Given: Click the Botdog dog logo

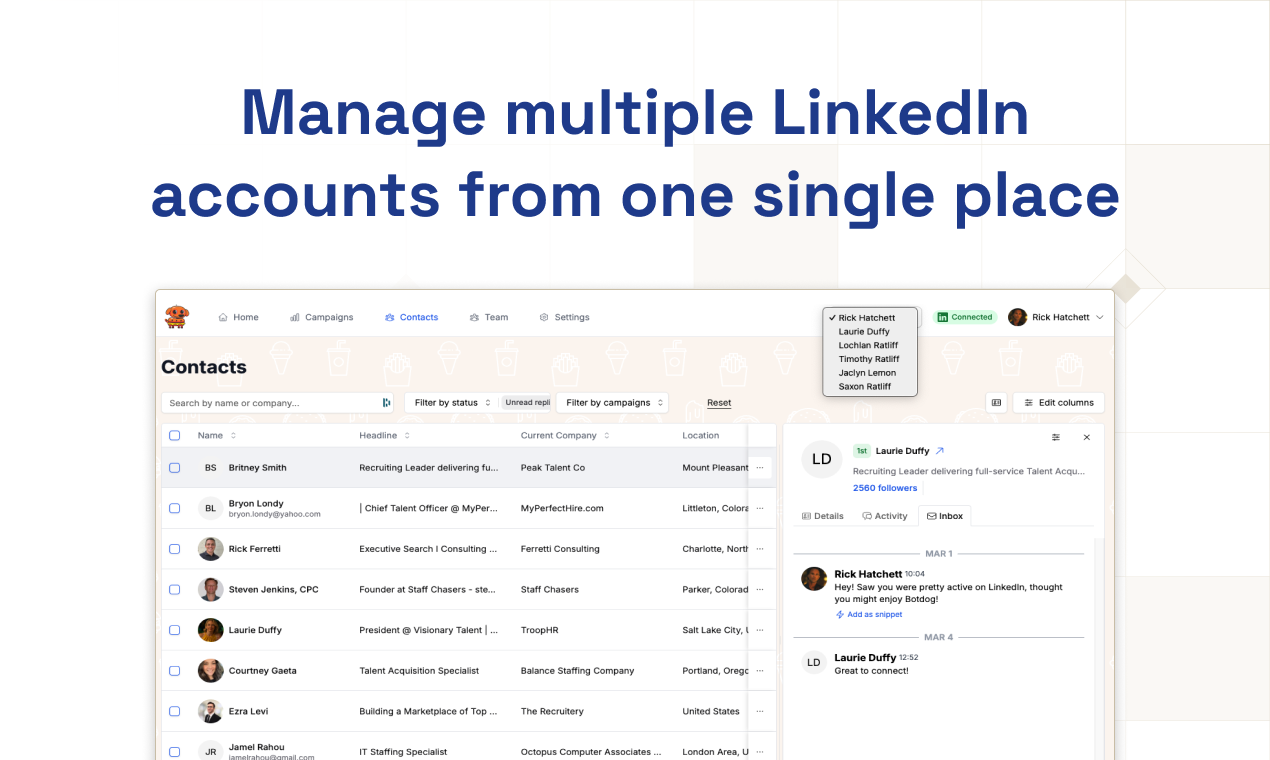Looking at the screenshot, I should coord(177,316).
